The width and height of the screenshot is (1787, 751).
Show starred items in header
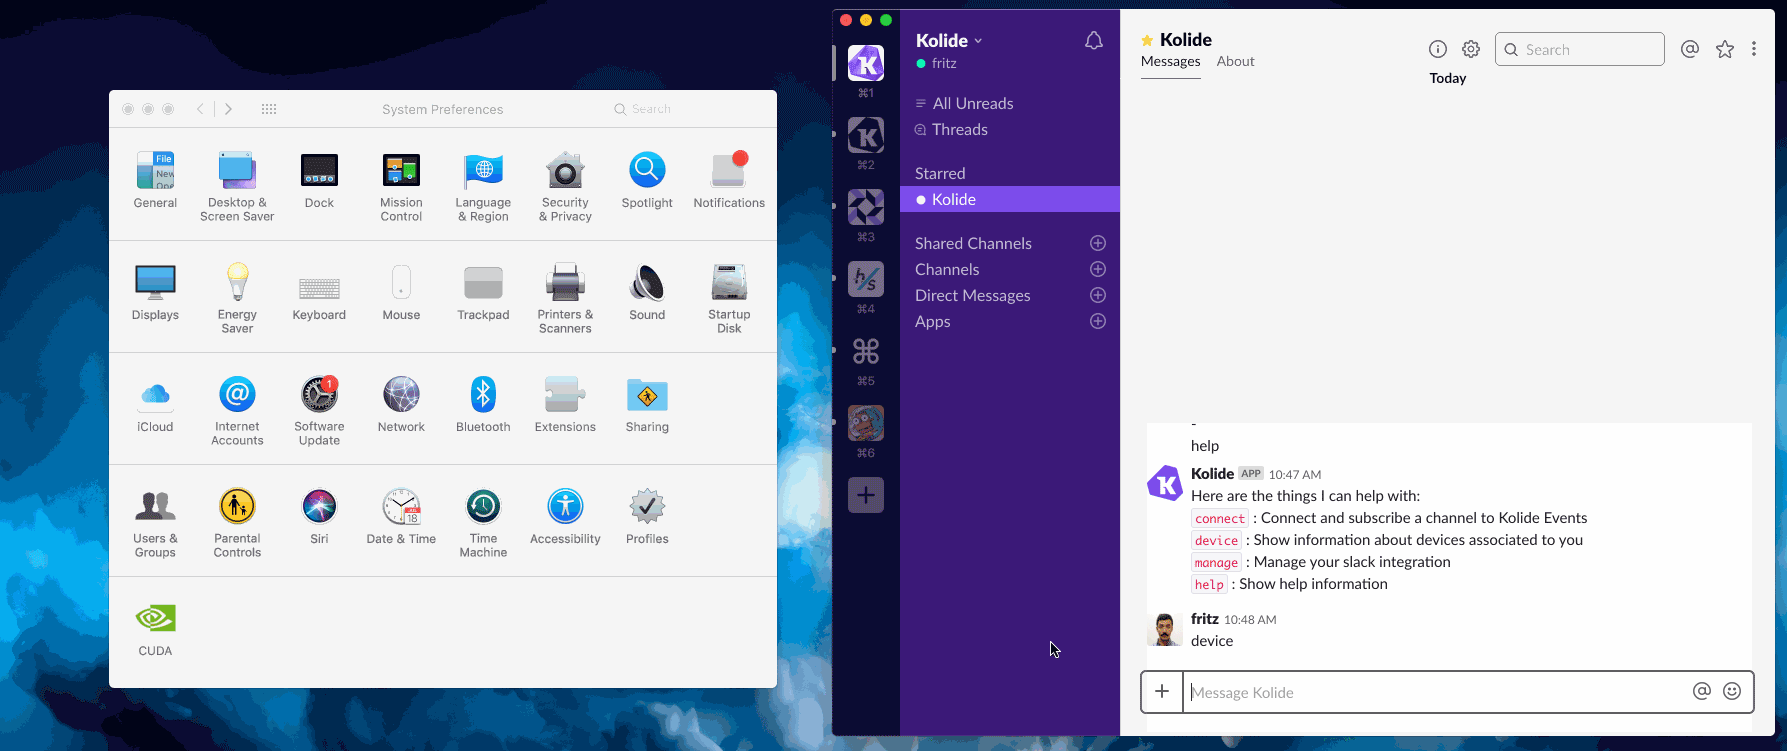(1725, 49)
